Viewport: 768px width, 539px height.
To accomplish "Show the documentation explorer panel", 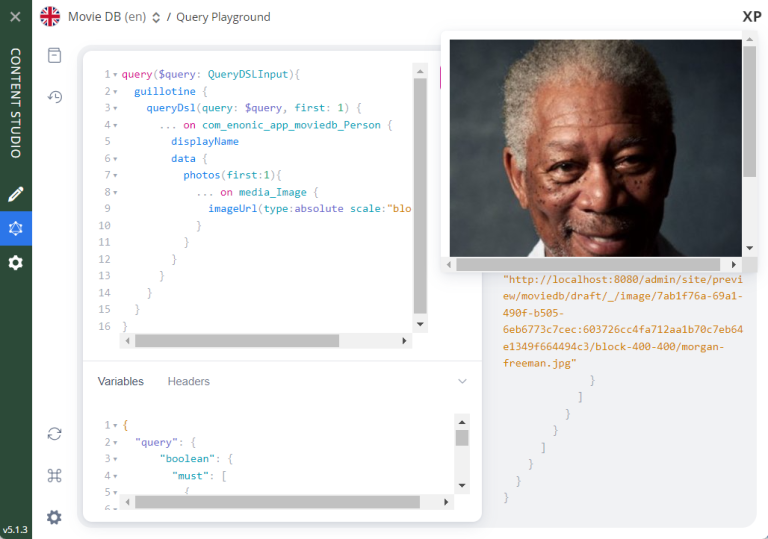I will (x=55, y=56).
